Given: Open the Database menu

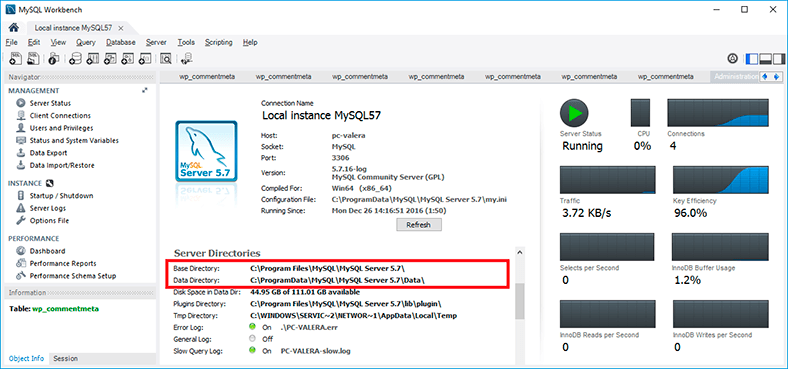Looking at the screenshot, I should coord(121,43).
